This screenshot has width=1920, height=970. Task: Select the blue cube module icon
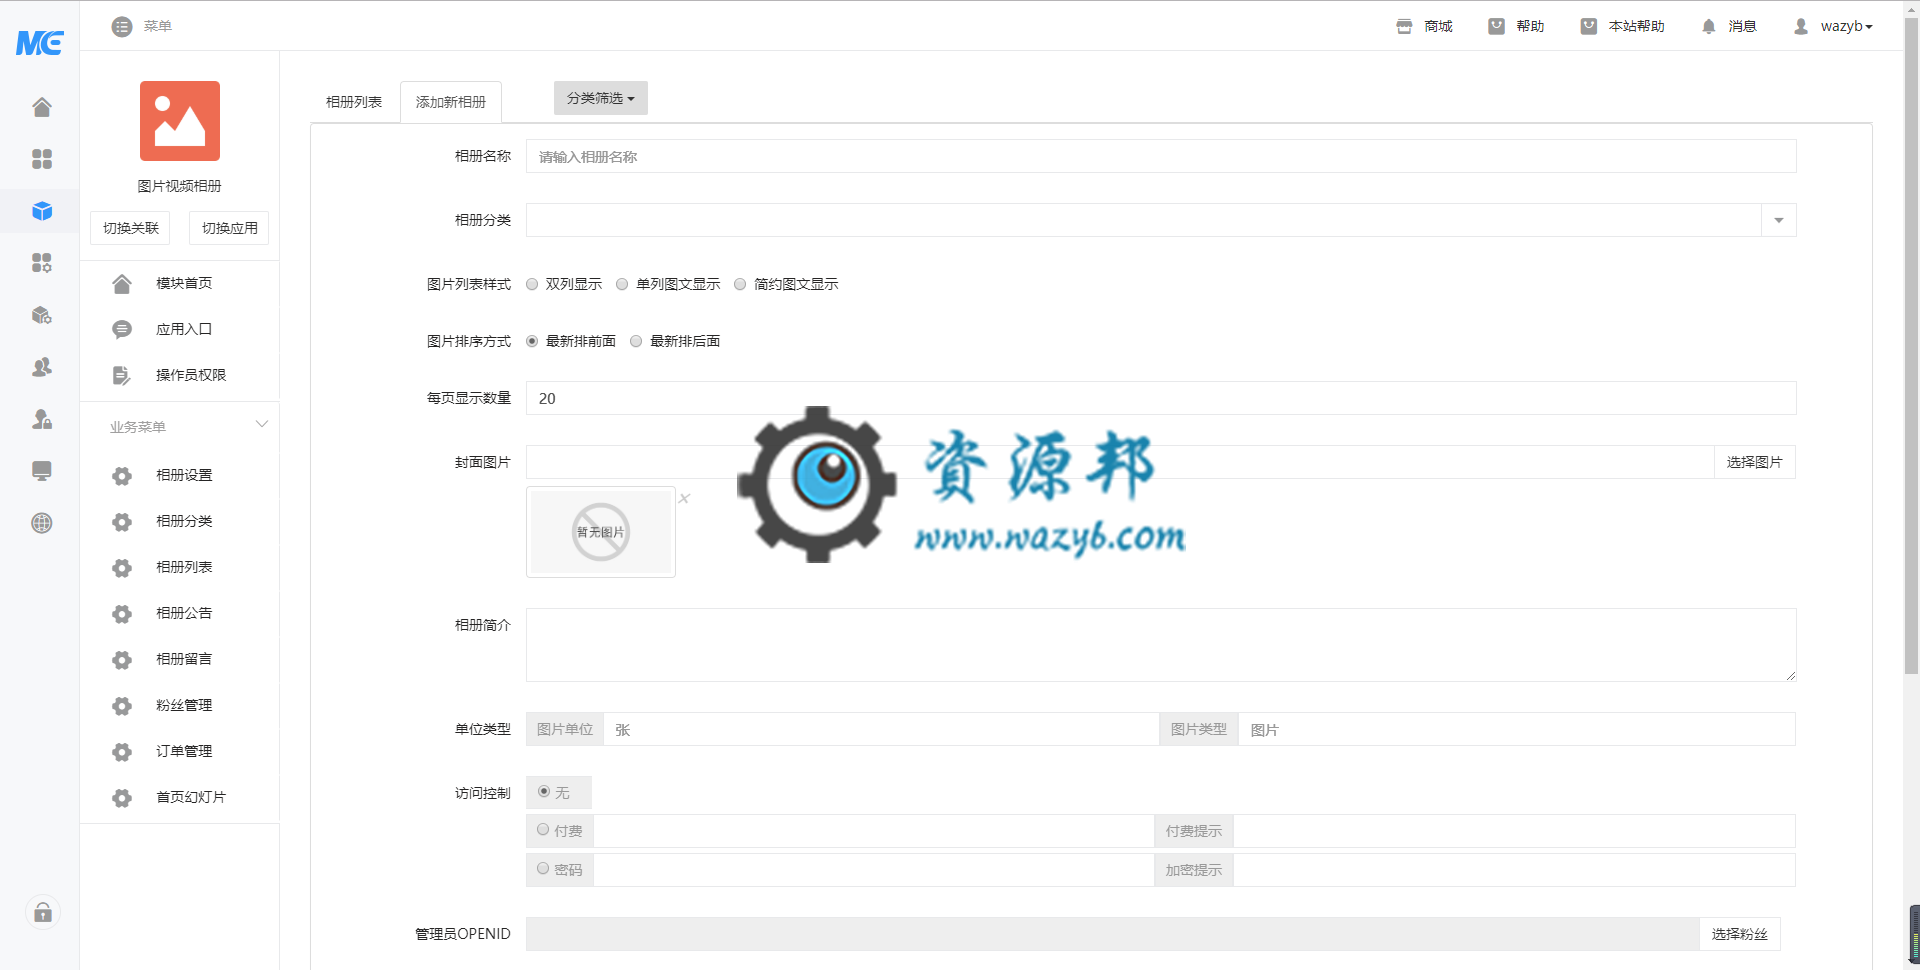41,211
